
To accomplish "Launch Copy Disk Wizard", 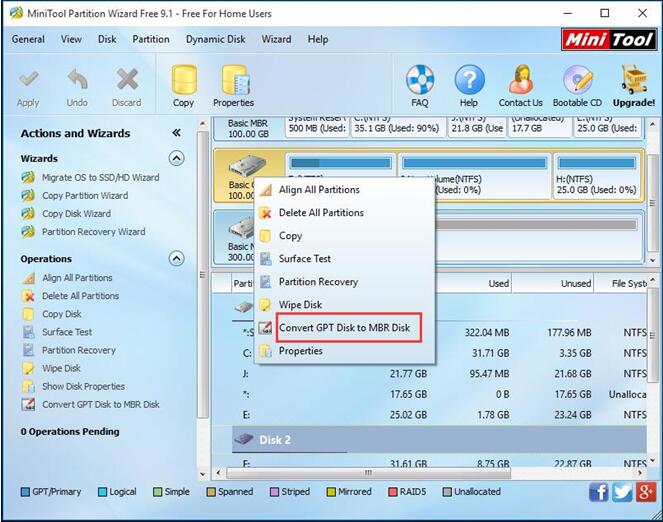I will coord(77,214).
